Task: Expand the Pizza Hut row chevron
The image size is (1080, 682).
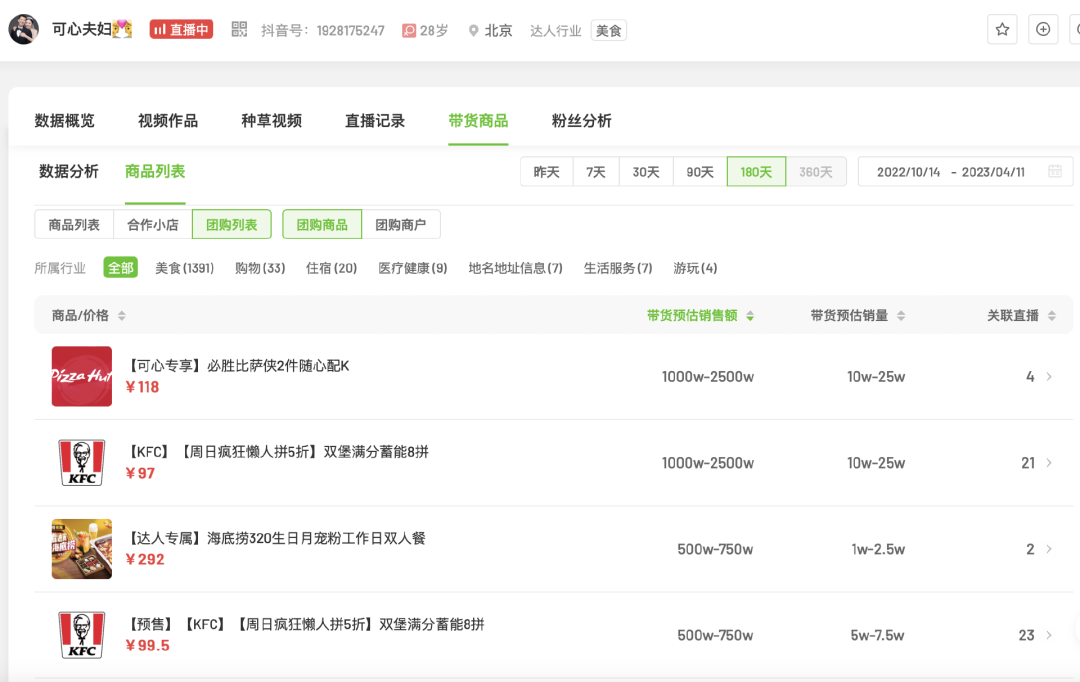Action: tap(1049, 377)
